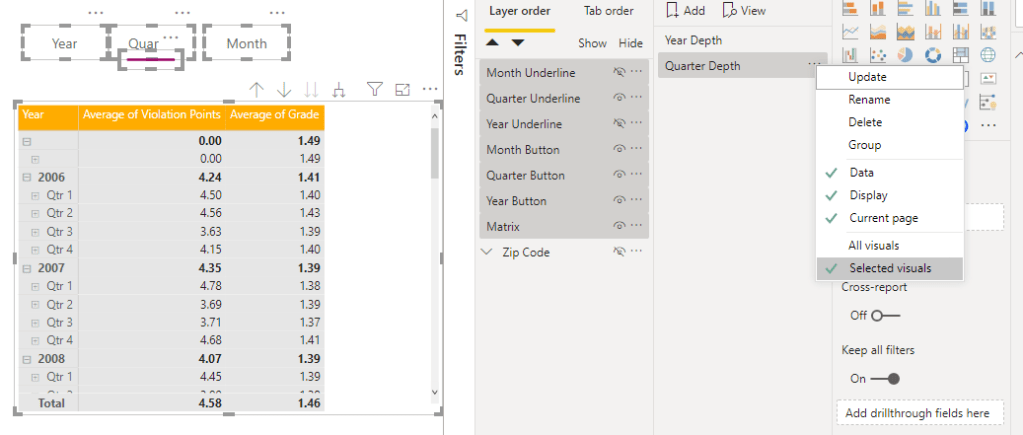The width and height of the screenshot is (1023, 435).
Task: Open the matrix visual filter icon
Action: [x=374, y=90]
